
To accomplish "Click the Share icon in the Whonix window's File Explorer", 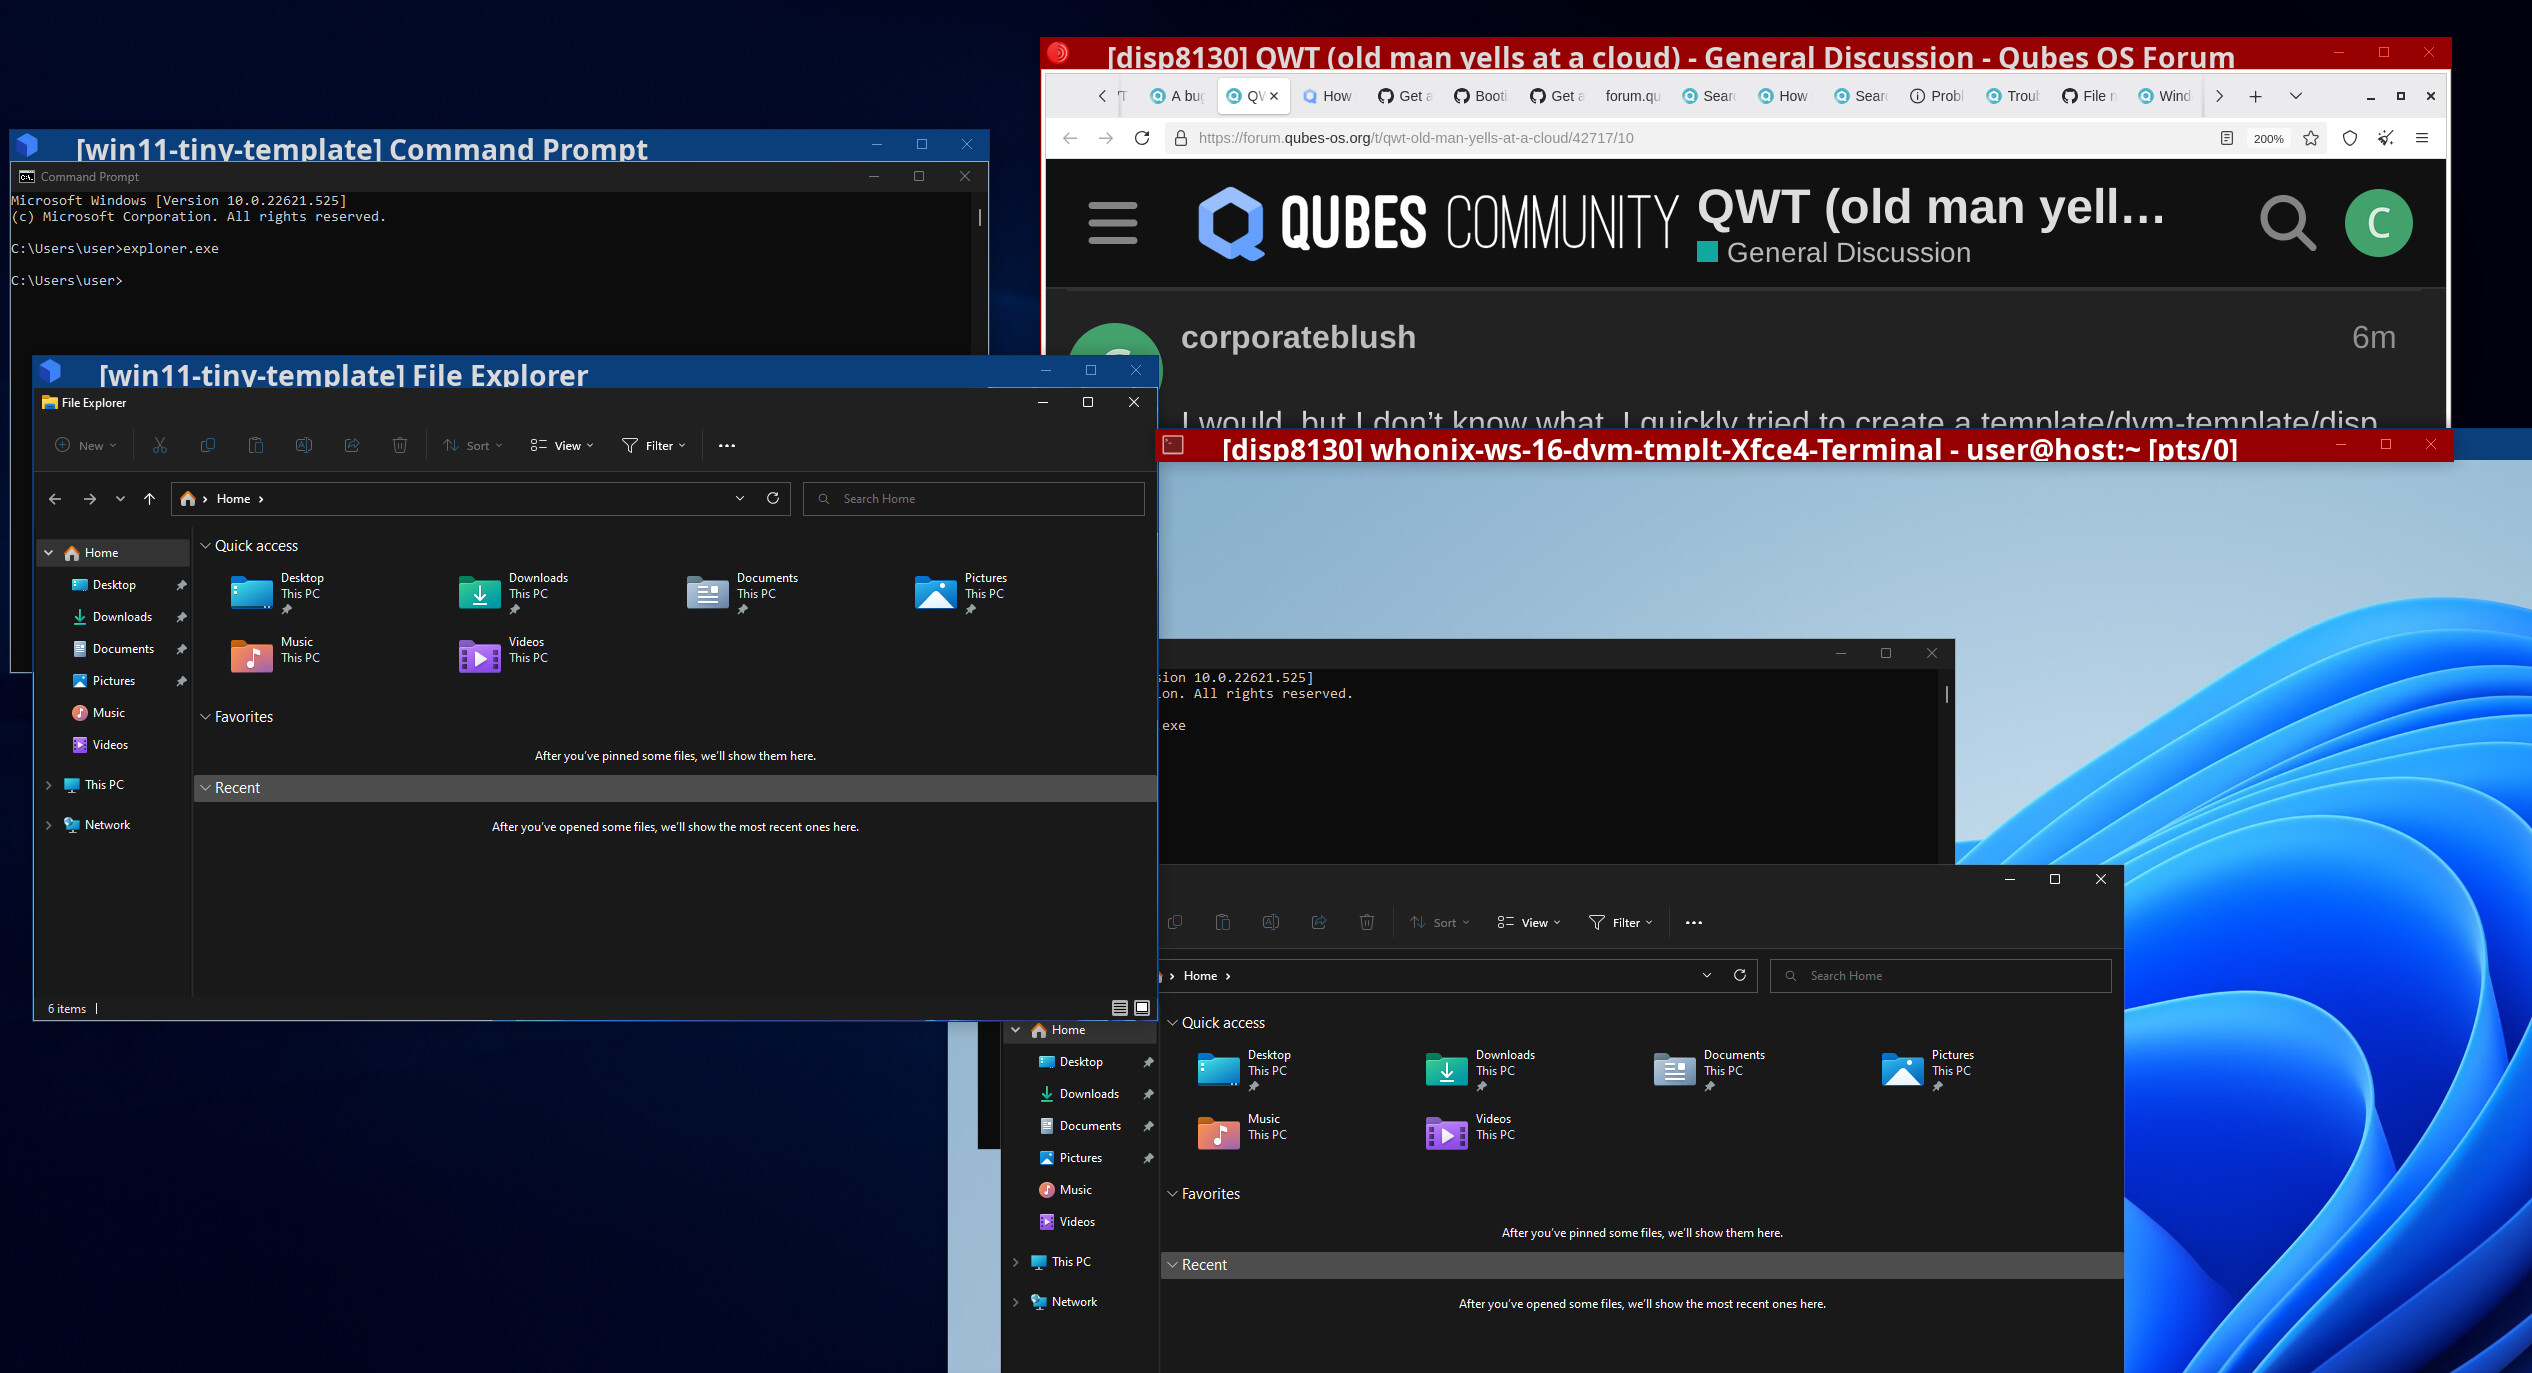I will (x=1319, y=922).
